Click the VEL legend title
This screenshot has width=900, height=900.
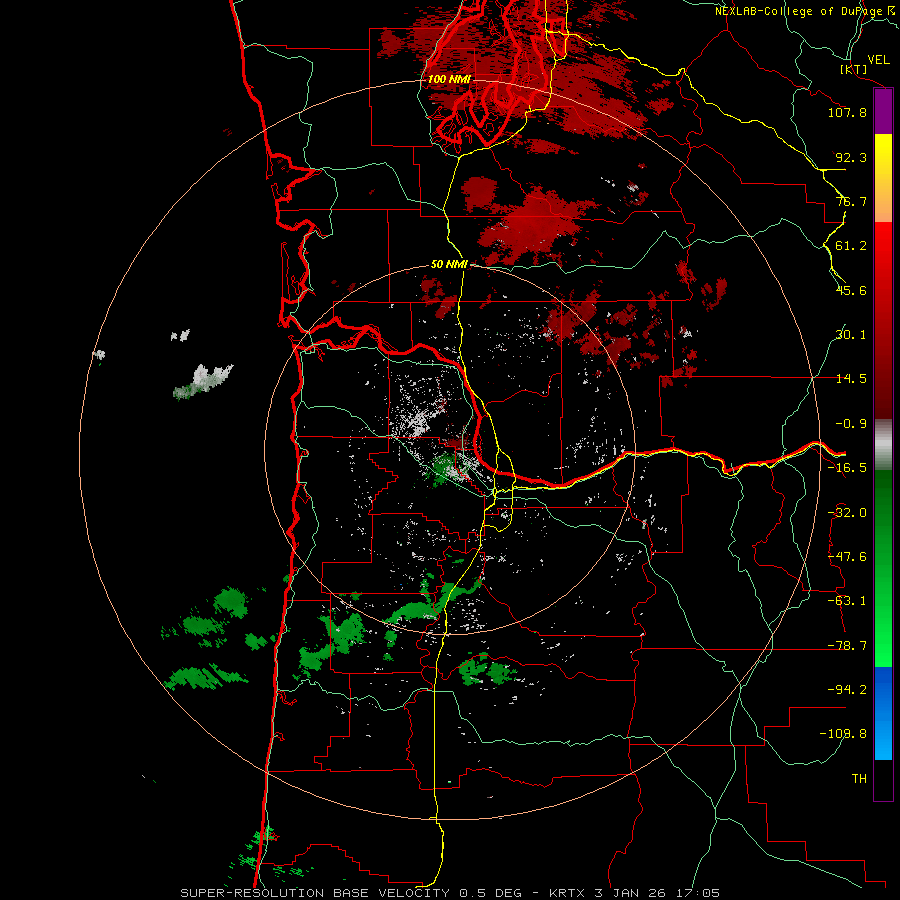[x=879, y=60]
